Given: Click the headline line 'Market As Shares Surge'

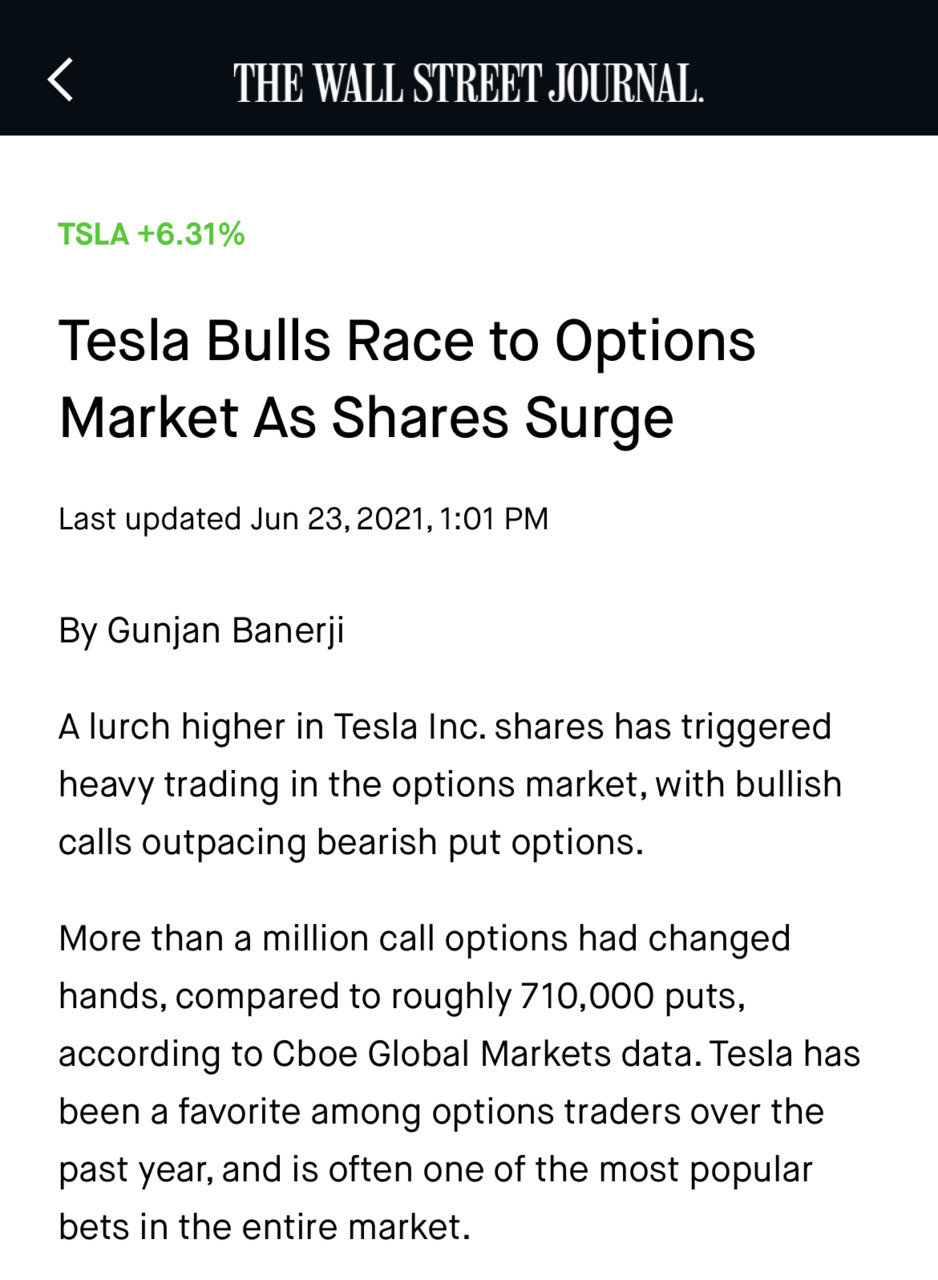Looking at the screenshot, I should coord(366,418).
